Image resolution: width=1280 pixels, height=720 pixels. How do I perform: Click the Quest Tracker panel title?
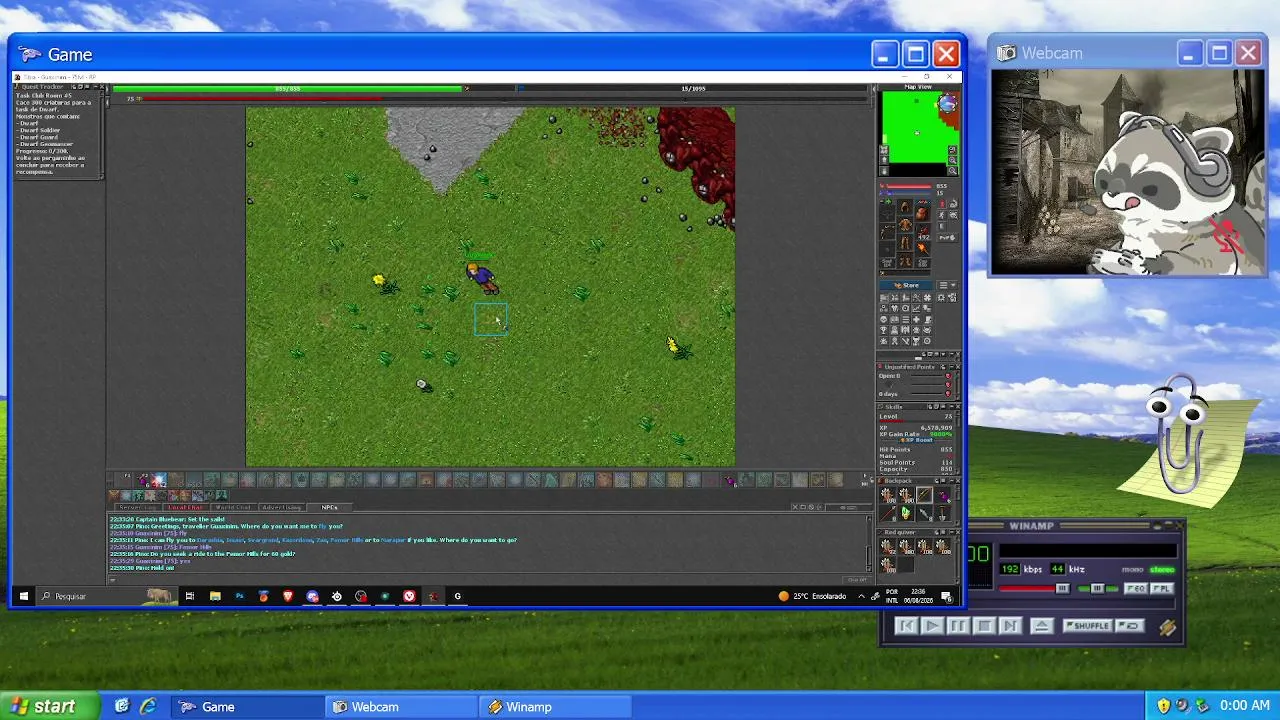click(x=42, y=87)
